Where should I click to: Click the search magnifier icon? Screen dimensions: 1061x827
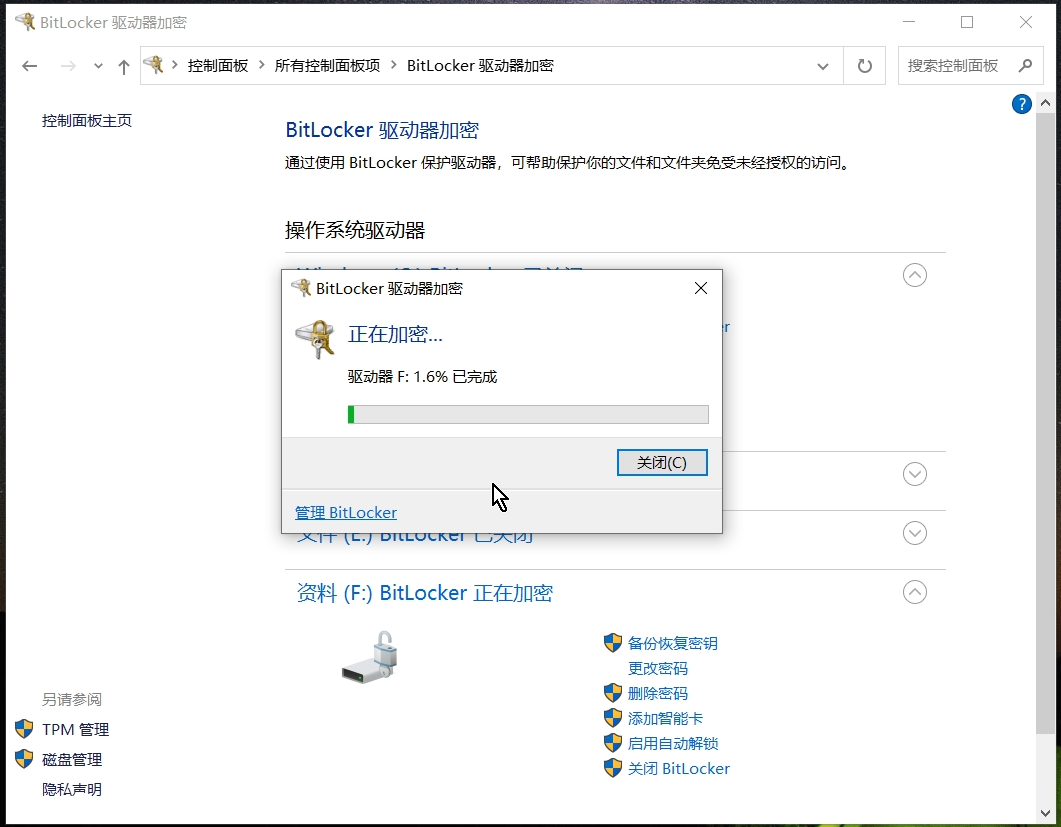(x=1025, y=66)
